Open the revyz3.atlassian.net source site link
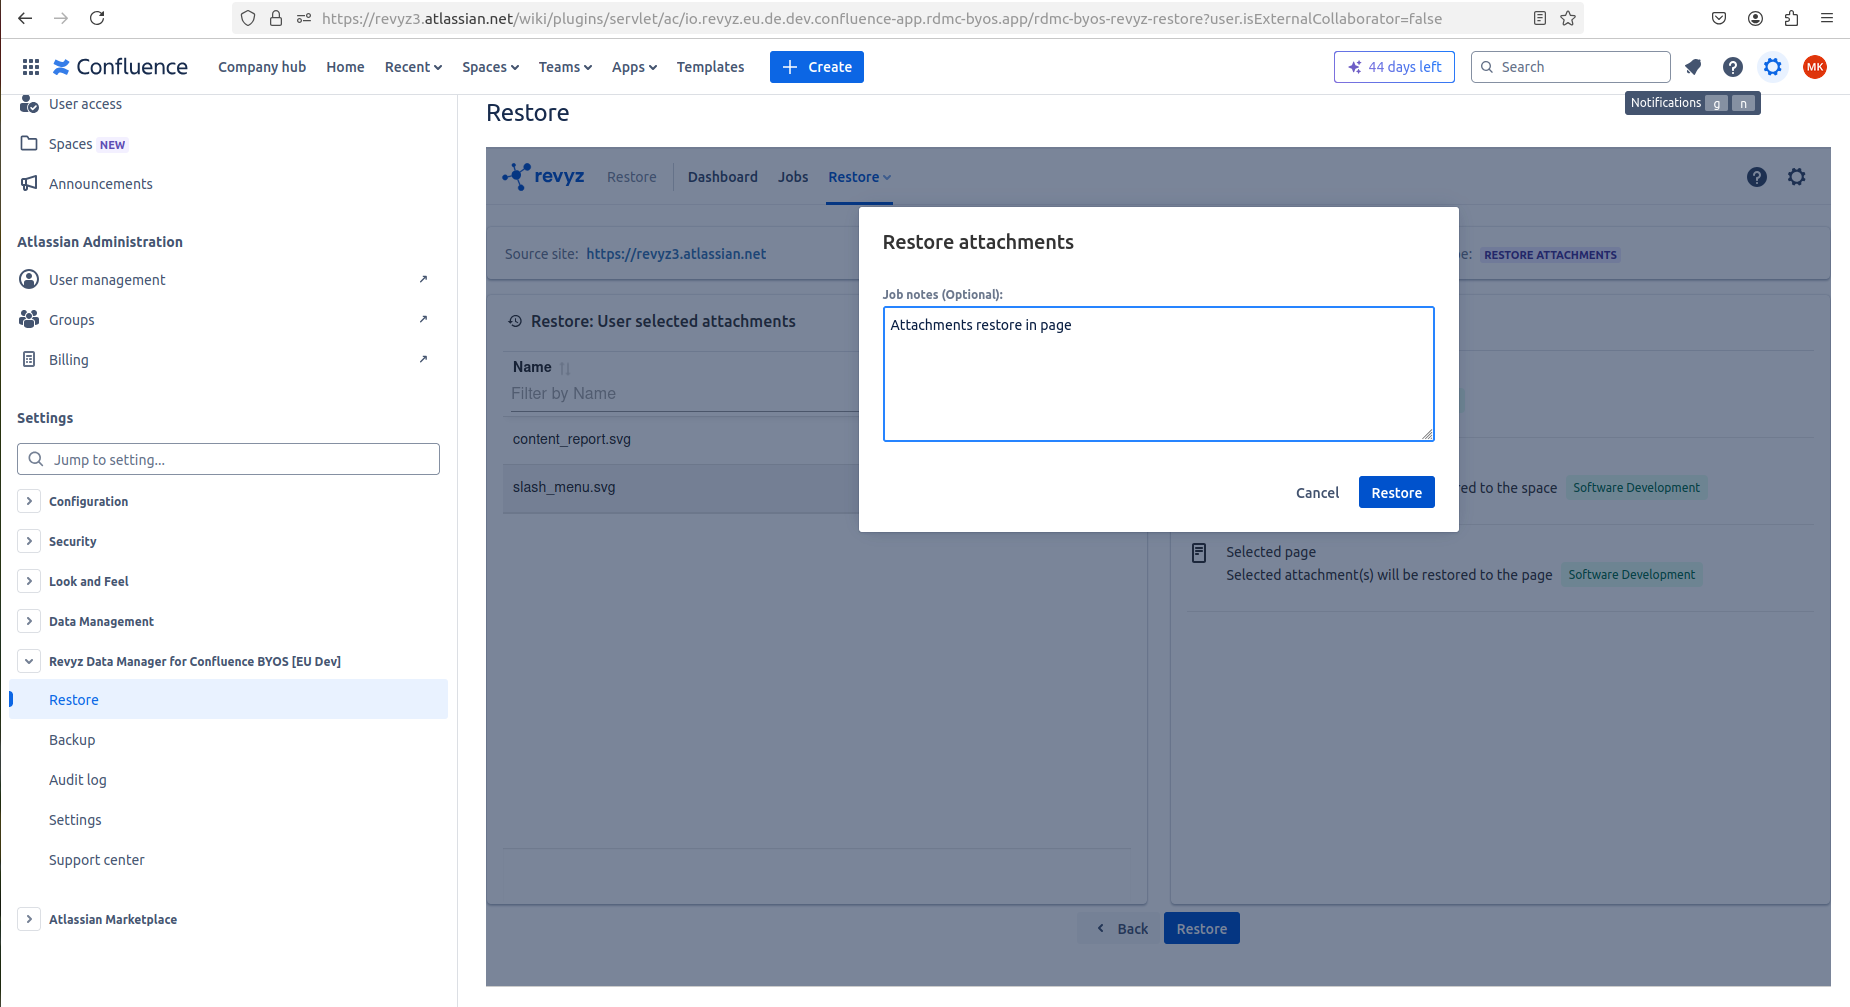Viewport: 1850px width, 1007px height. pos(676,254)
